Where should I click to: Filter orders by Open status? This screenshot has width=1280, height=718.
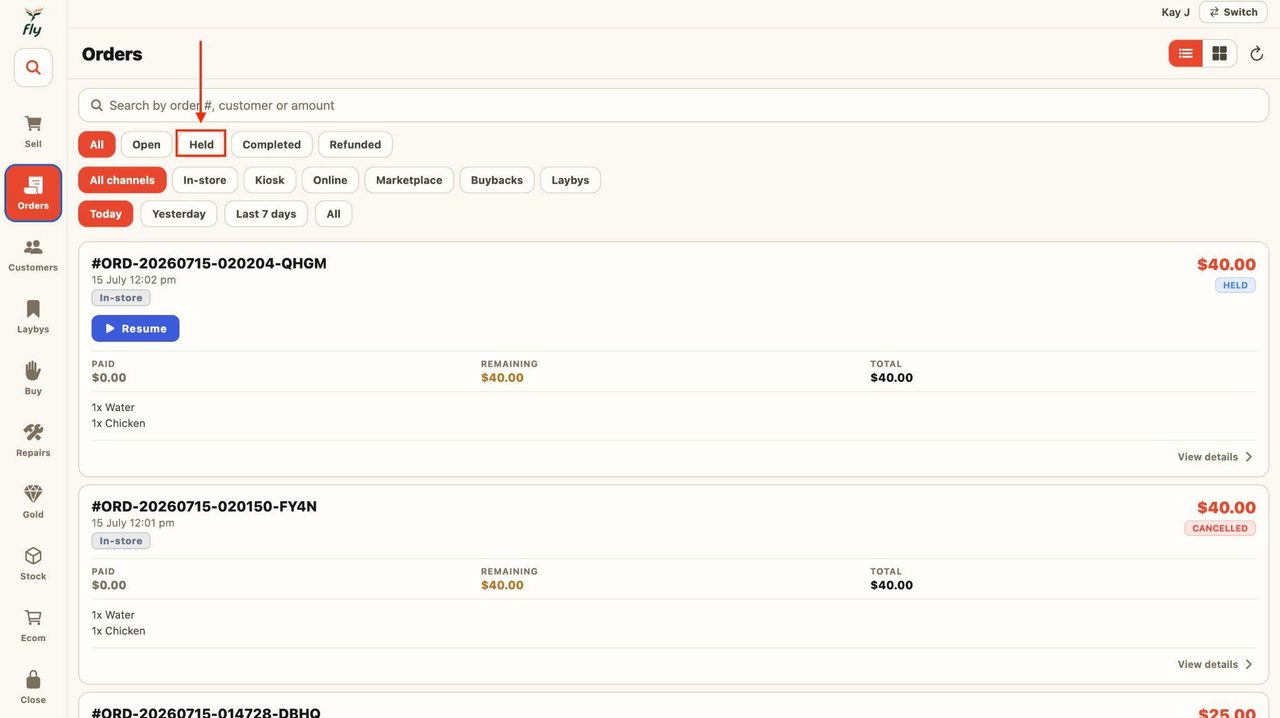[x=146, y=144]
